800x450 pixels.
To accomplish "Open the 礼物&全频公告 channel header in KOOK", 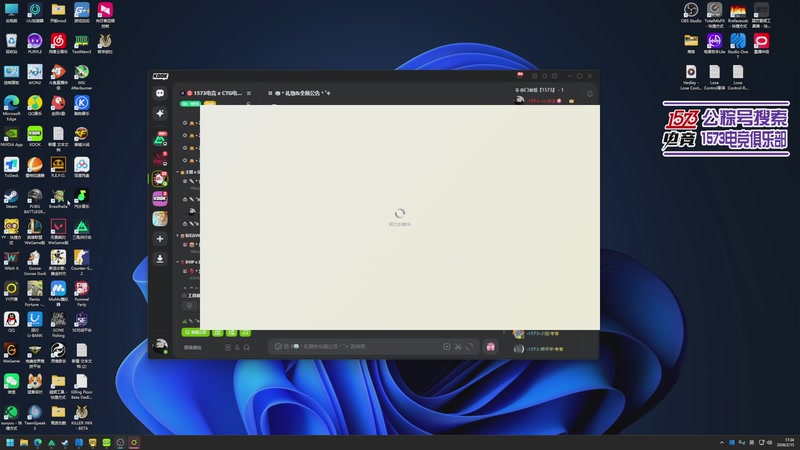I will click(x=299, y=93).
